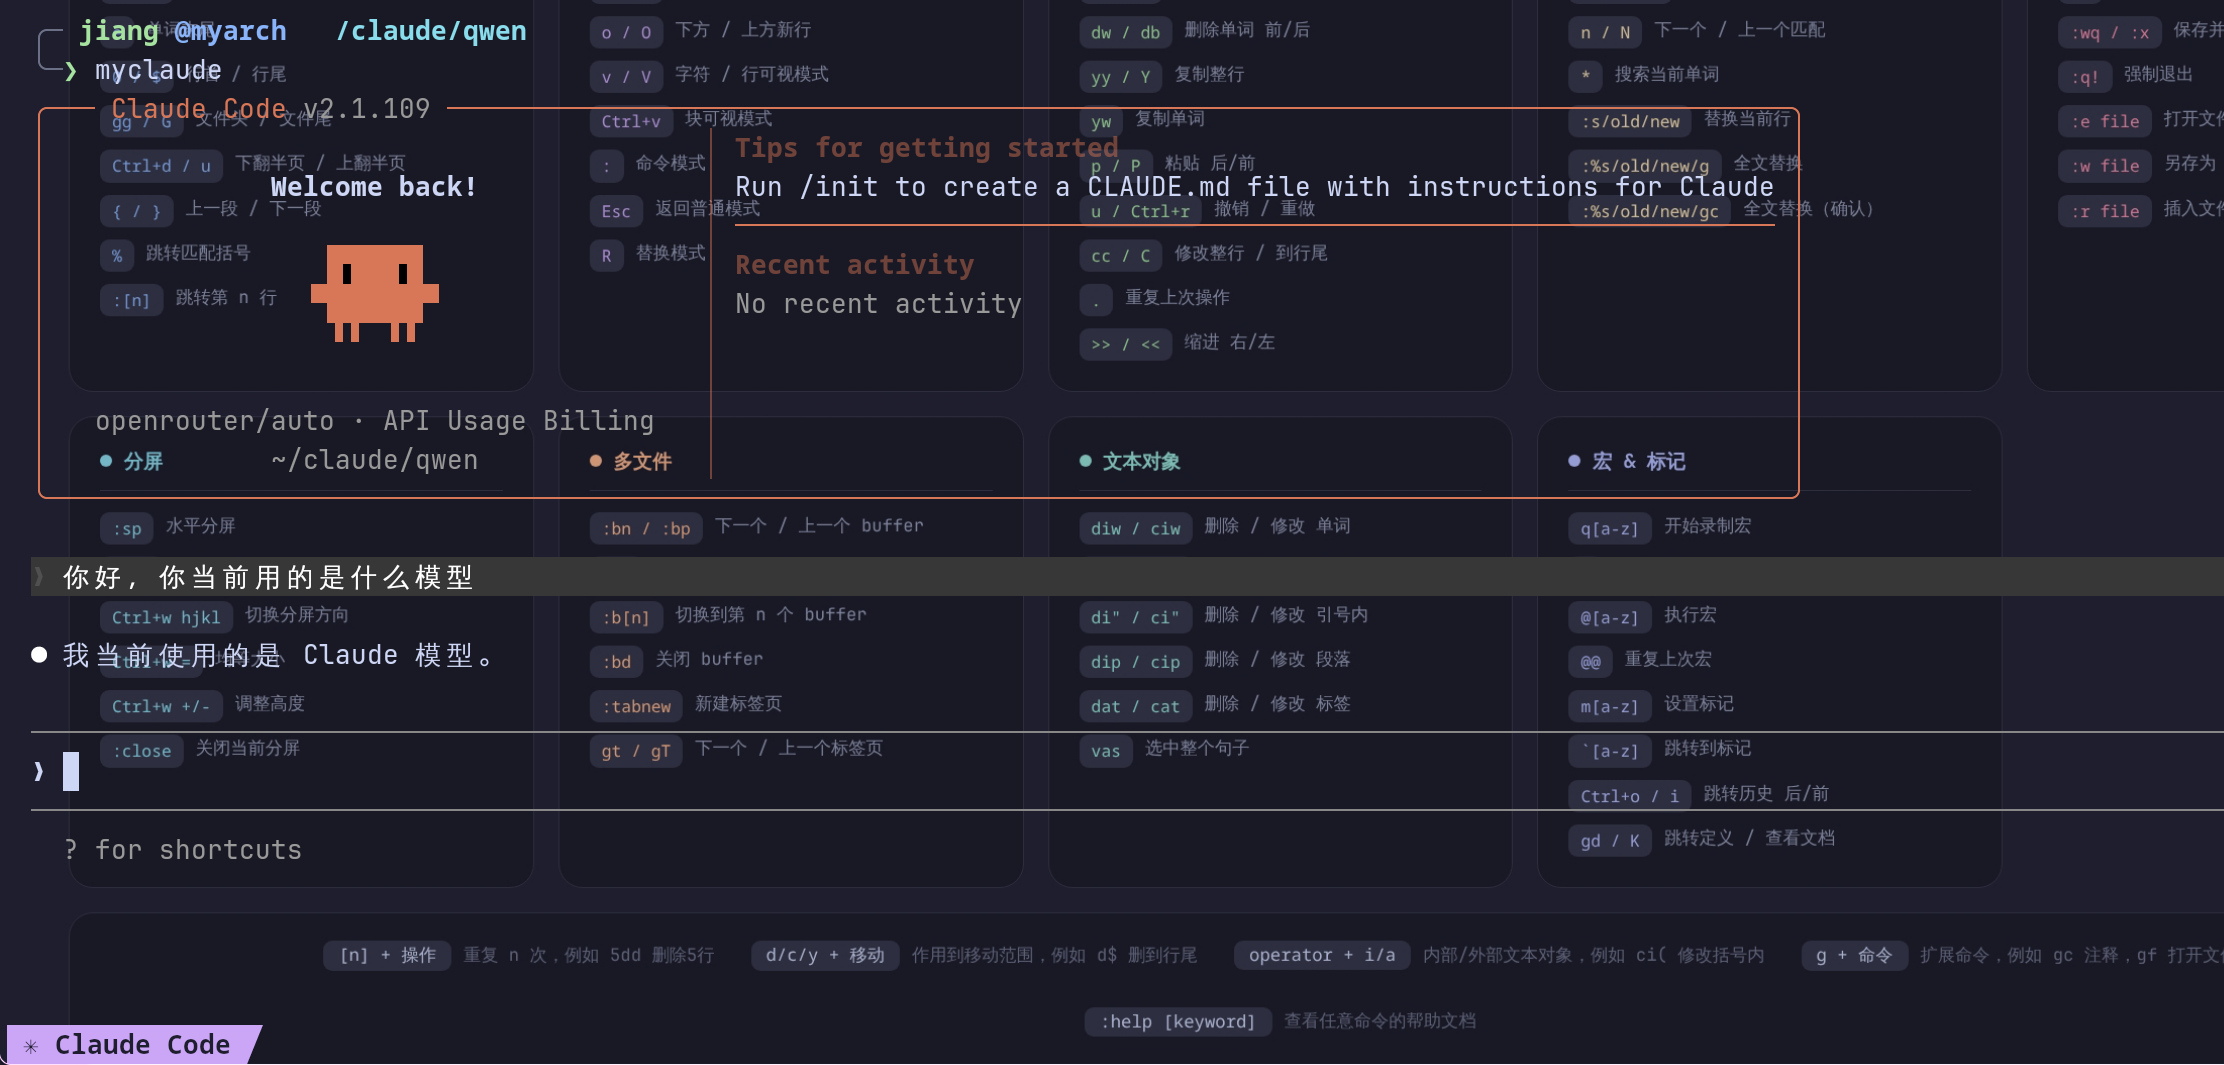Click the "gt / gT" key in cheat sheet
Image resolution: width=2224 pixels, height=1065 pixels.
tap(636, 750)
